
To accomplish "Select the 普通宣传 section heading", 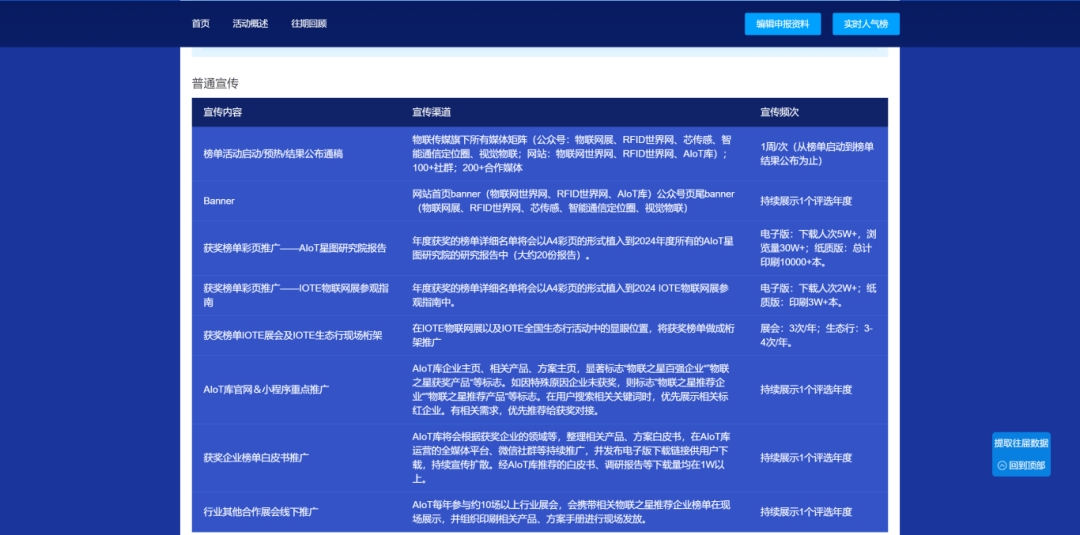I will tap(215, 84).
